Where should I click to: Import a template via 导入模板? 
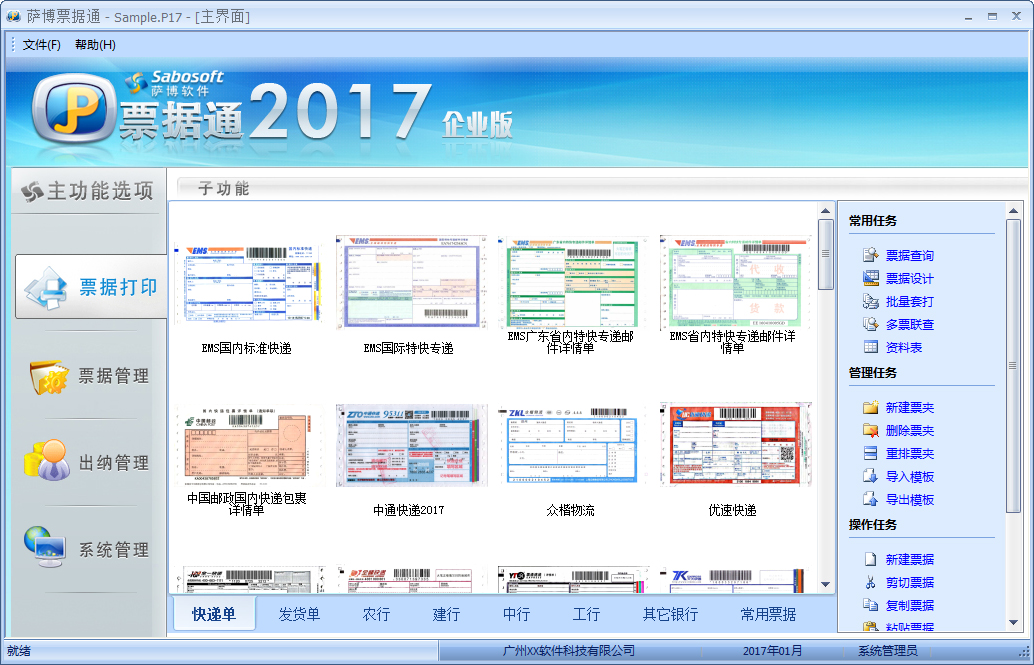911,476
